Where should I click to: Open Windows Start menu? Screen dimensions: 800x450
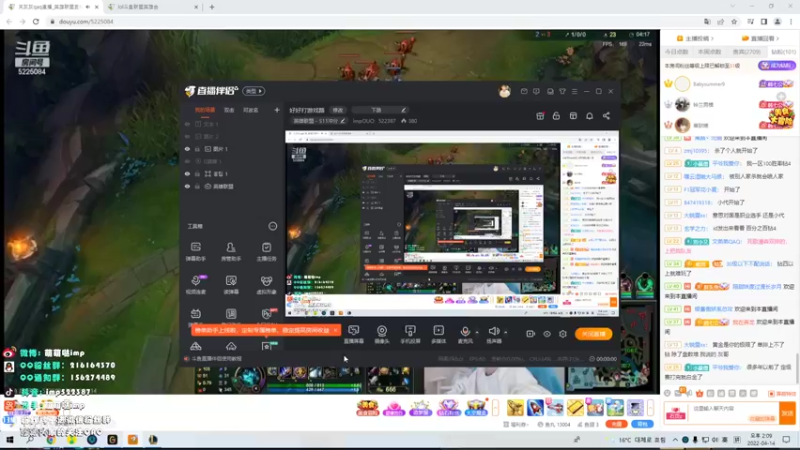10,439
